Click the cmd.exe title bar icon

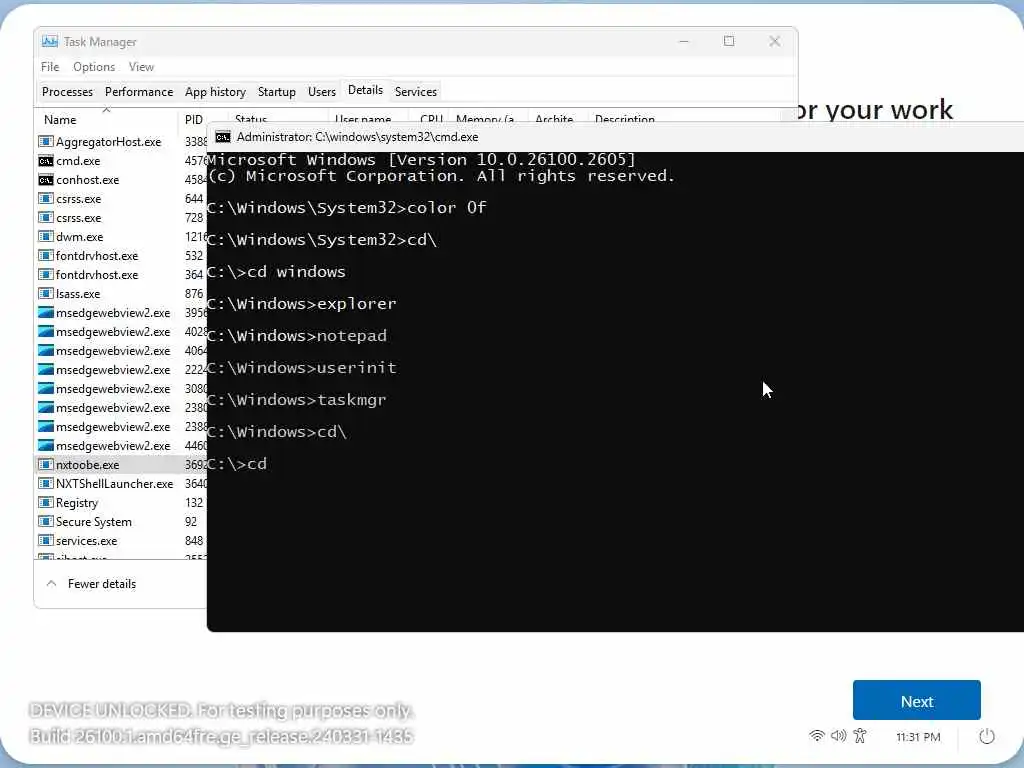[223, 137]
